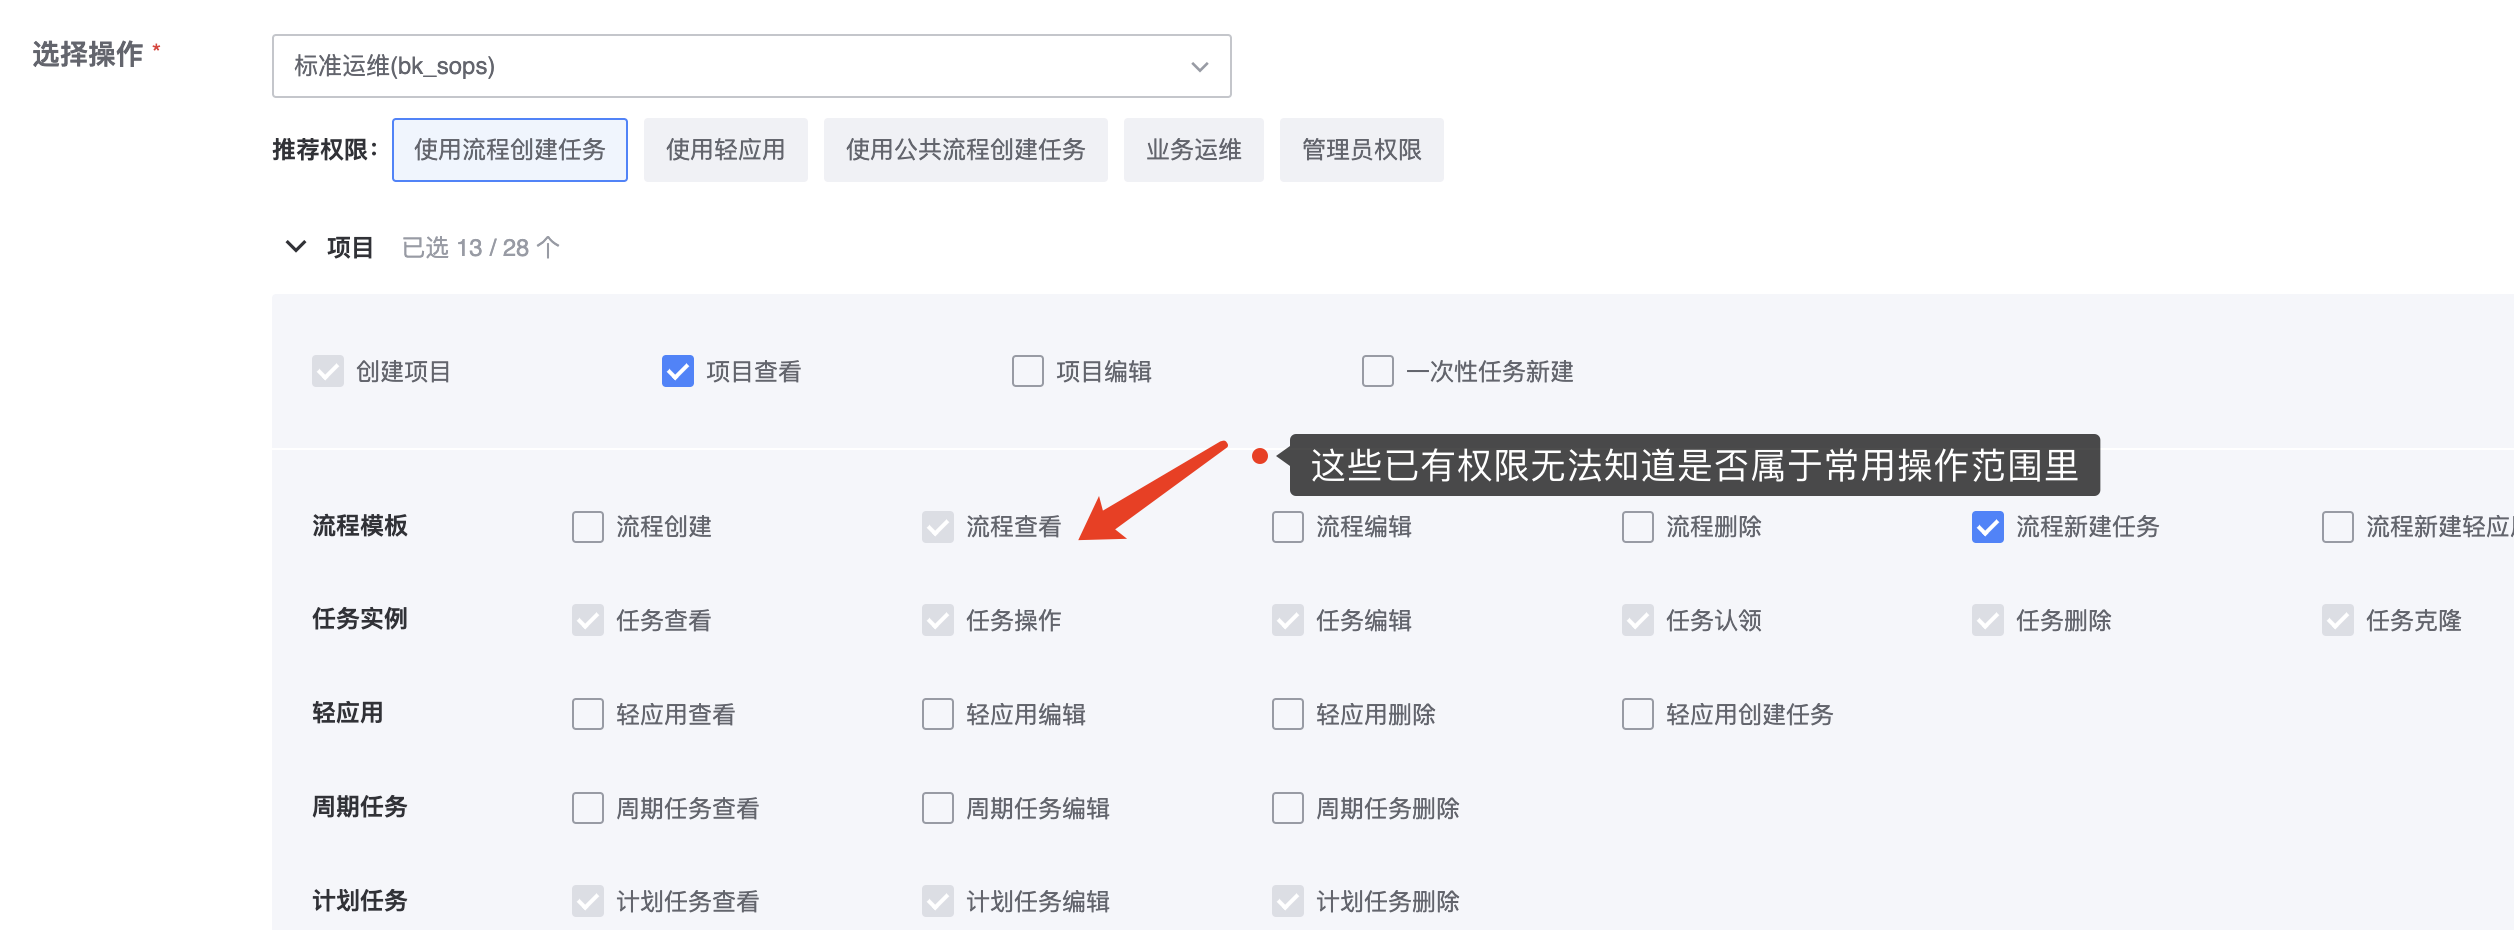This screenshot has height=930, width=2514.
Task: Collapse the 项目 permissions section
Action: point(295,247)
